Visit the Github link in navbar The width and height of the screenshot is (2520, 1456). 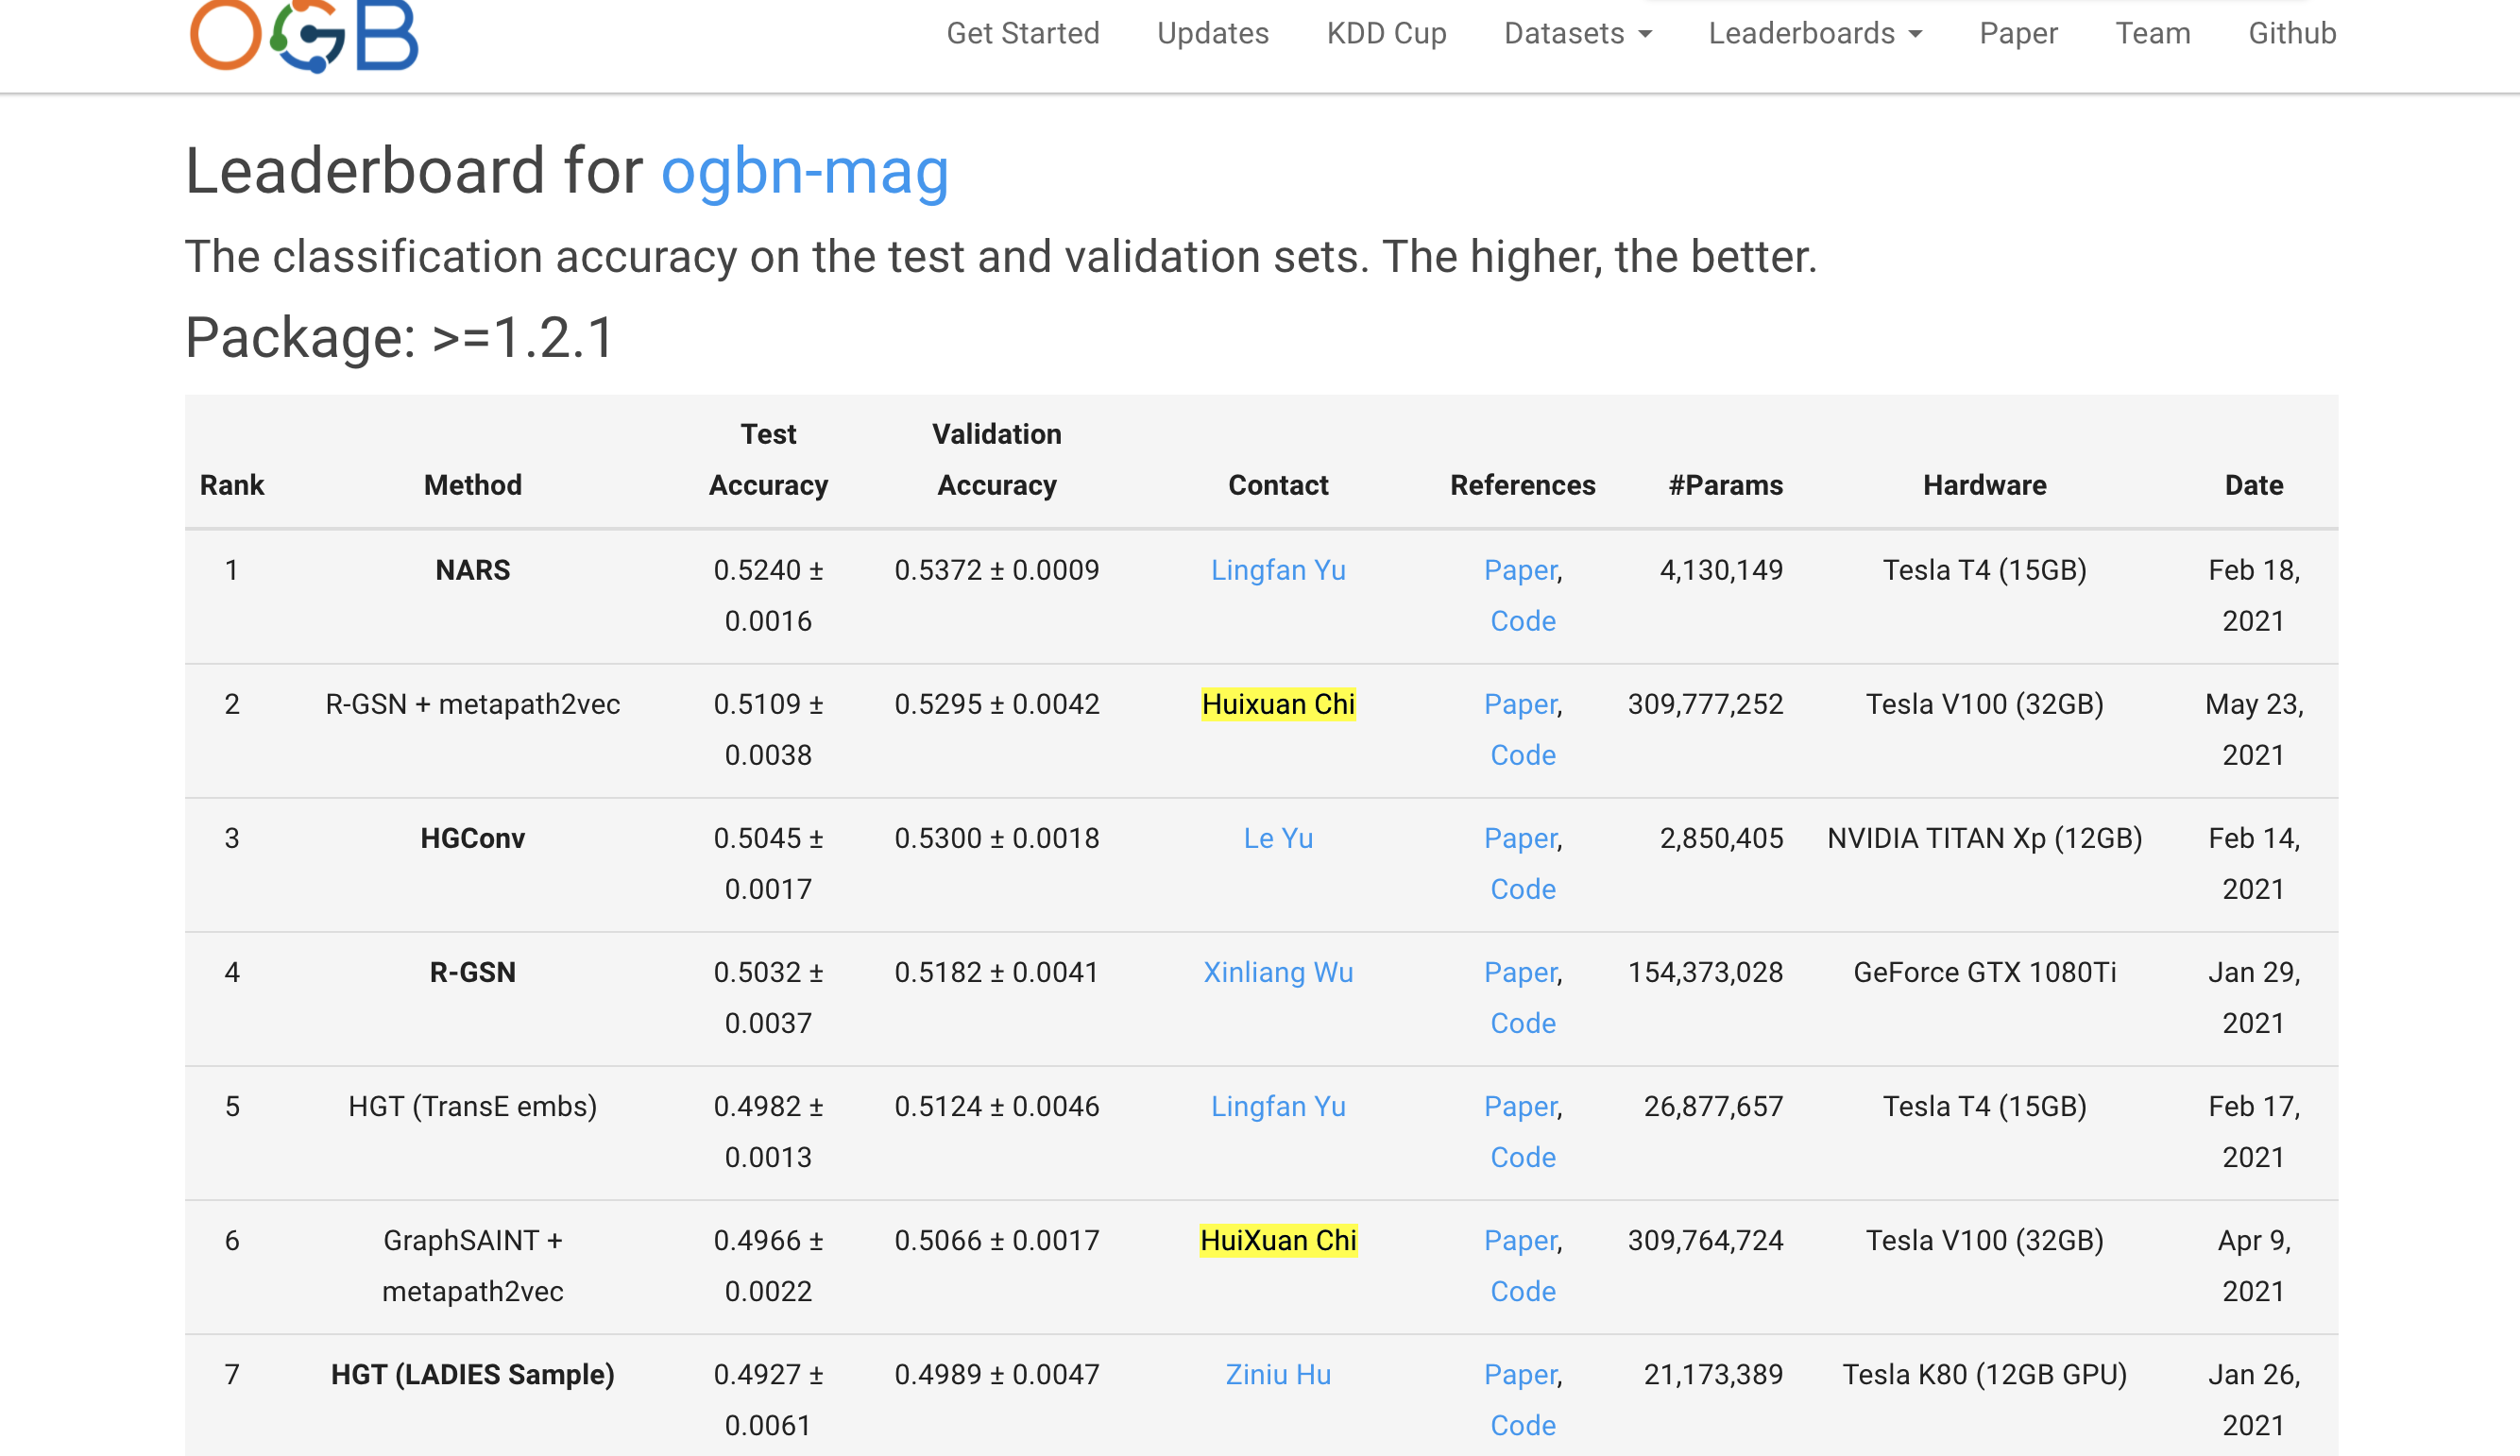(x=2291, y=34)
